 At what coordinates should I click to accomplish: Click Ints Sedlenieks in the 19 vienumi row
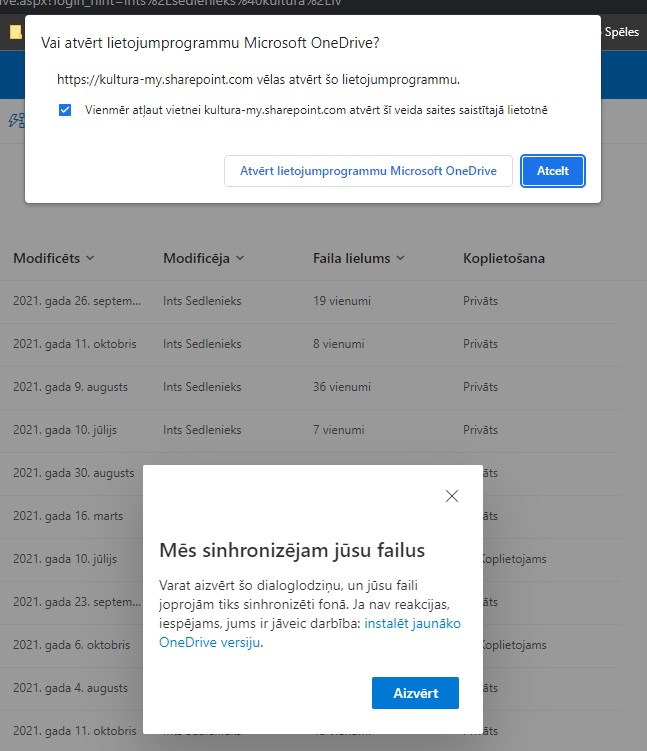coord(202,301)
